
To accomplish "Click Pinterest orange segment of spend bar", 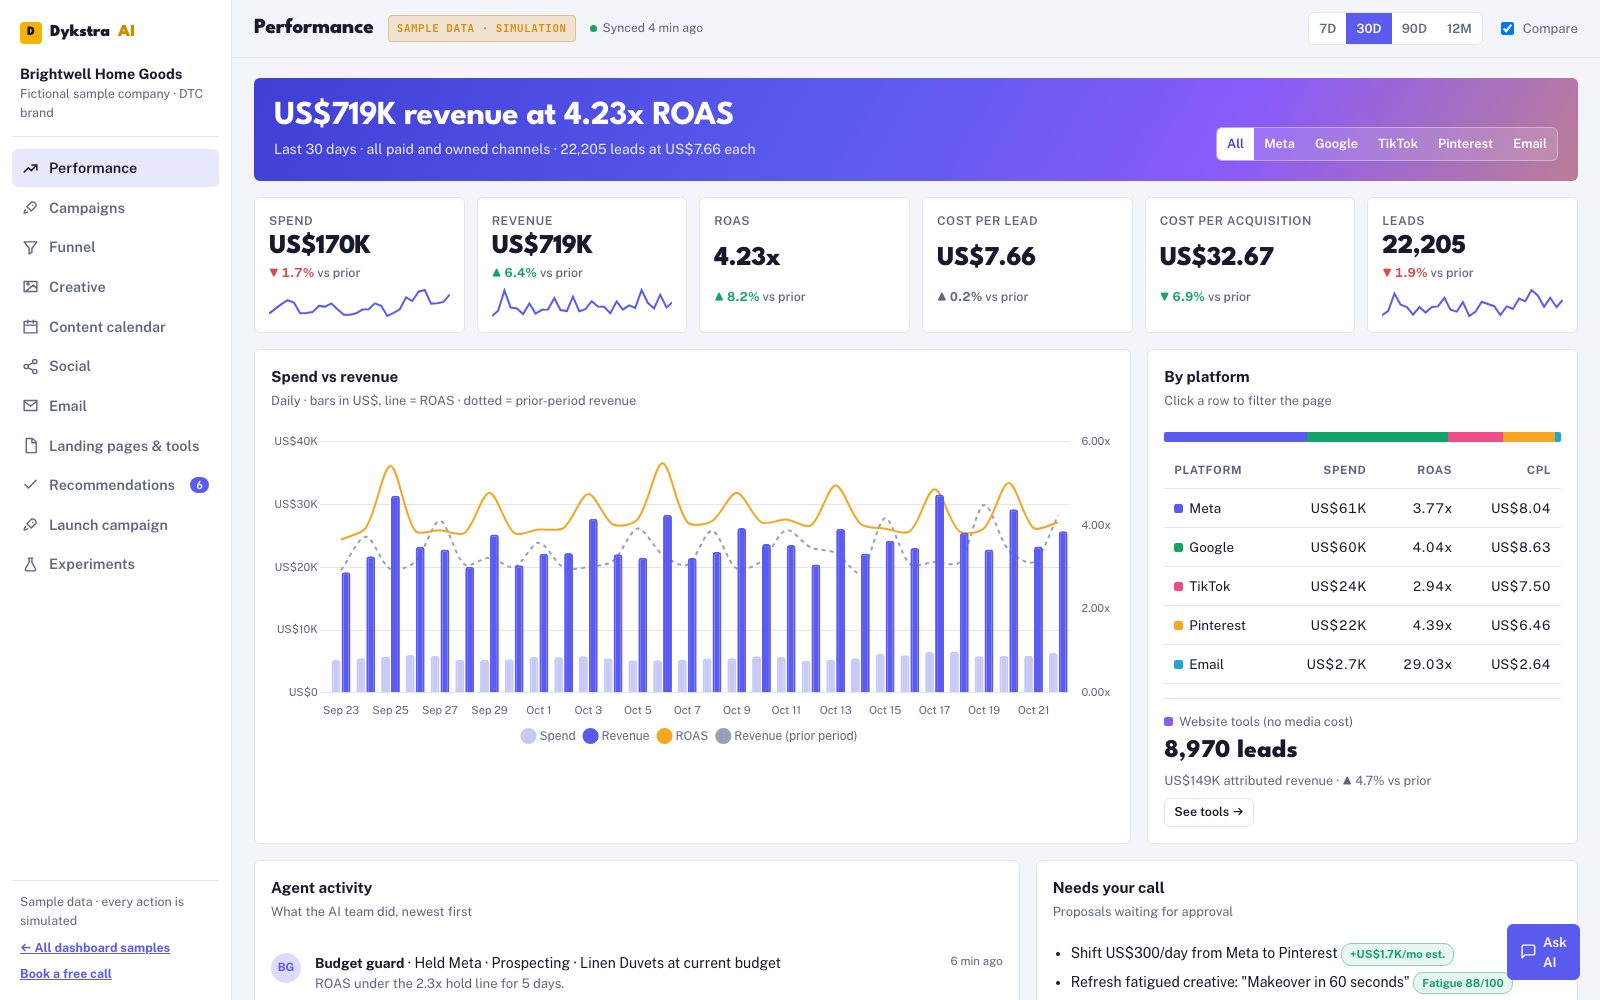I will [x=1529, y=437].
